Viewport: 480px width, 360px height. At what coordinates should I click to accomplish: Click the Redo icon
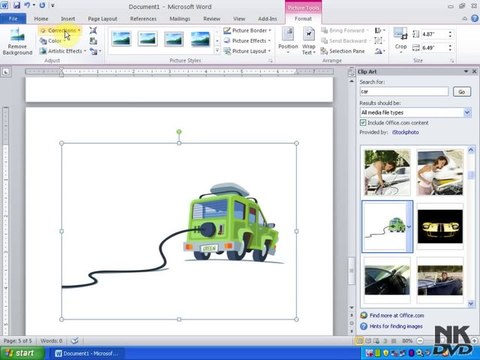[x=42, y=5]
